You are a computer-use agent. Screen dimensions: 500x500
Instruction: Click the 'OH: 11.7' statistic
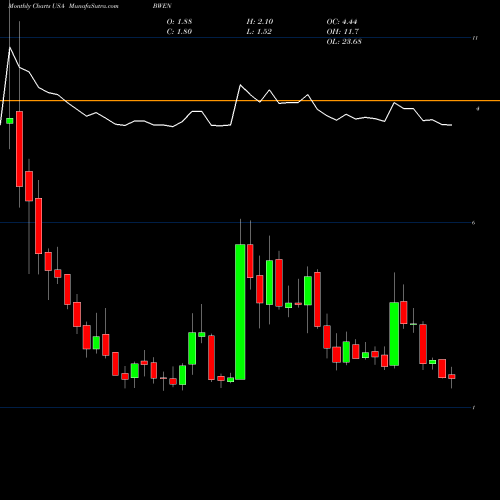(x=343, y=32)
